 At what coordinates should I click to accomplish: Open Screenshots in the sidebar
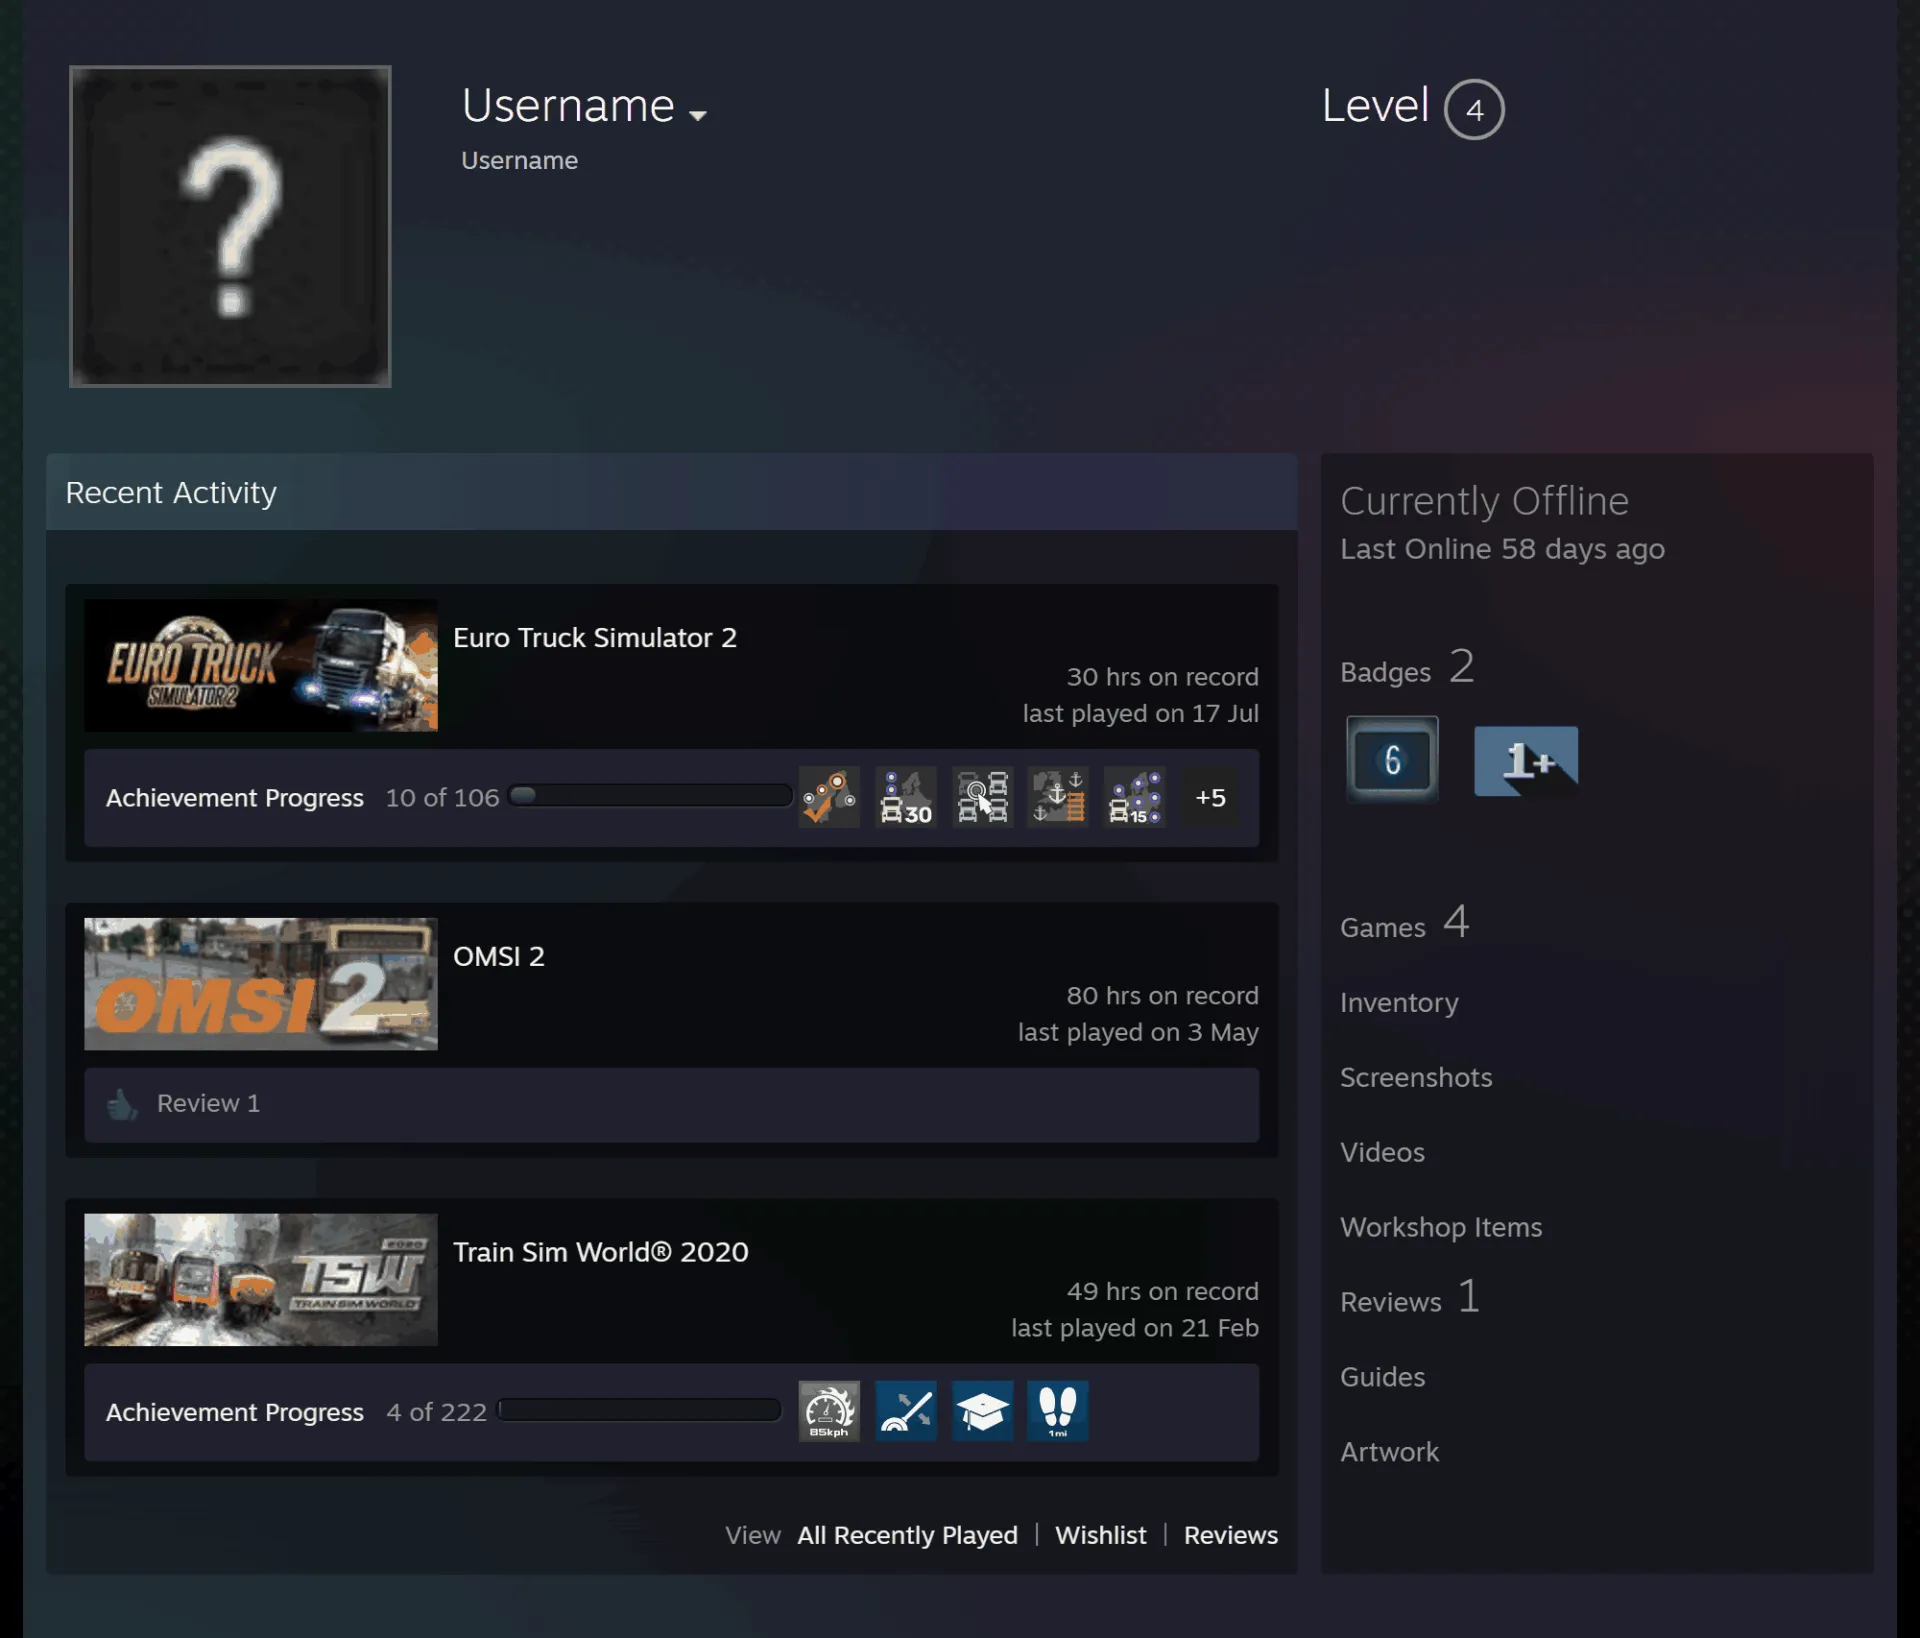pos(1416,1078)
